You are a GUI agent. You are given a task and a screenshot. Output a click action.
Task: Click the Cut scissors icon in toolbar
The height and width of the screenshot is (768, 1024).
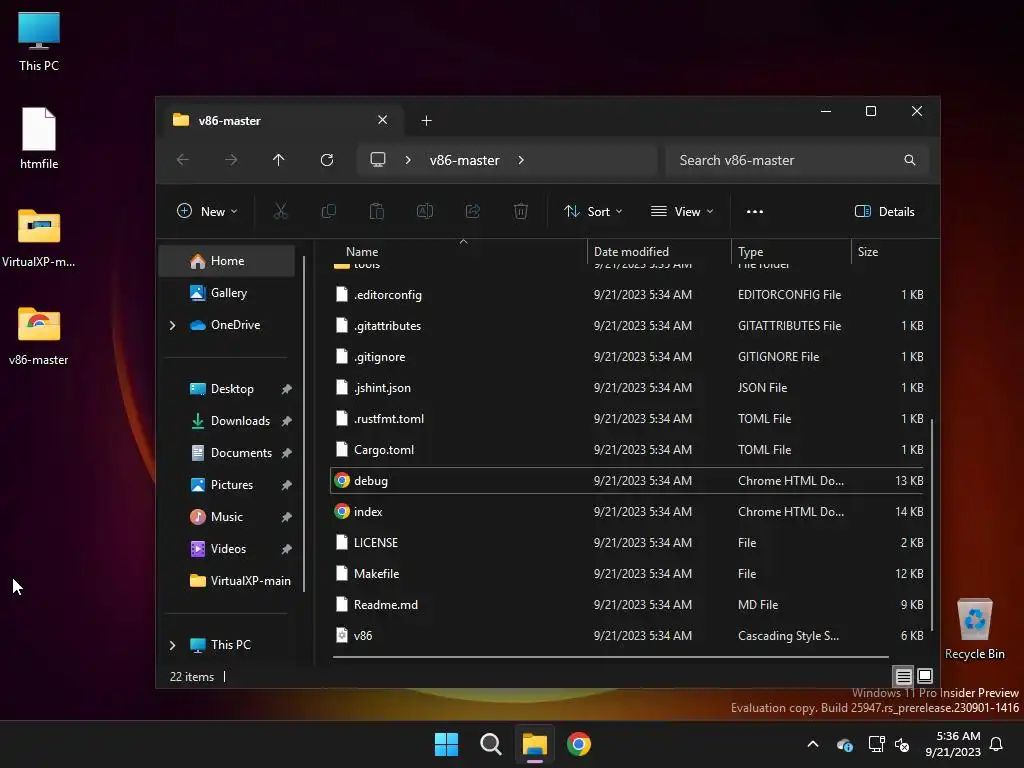pyautogui.click(x=280, y=211)
